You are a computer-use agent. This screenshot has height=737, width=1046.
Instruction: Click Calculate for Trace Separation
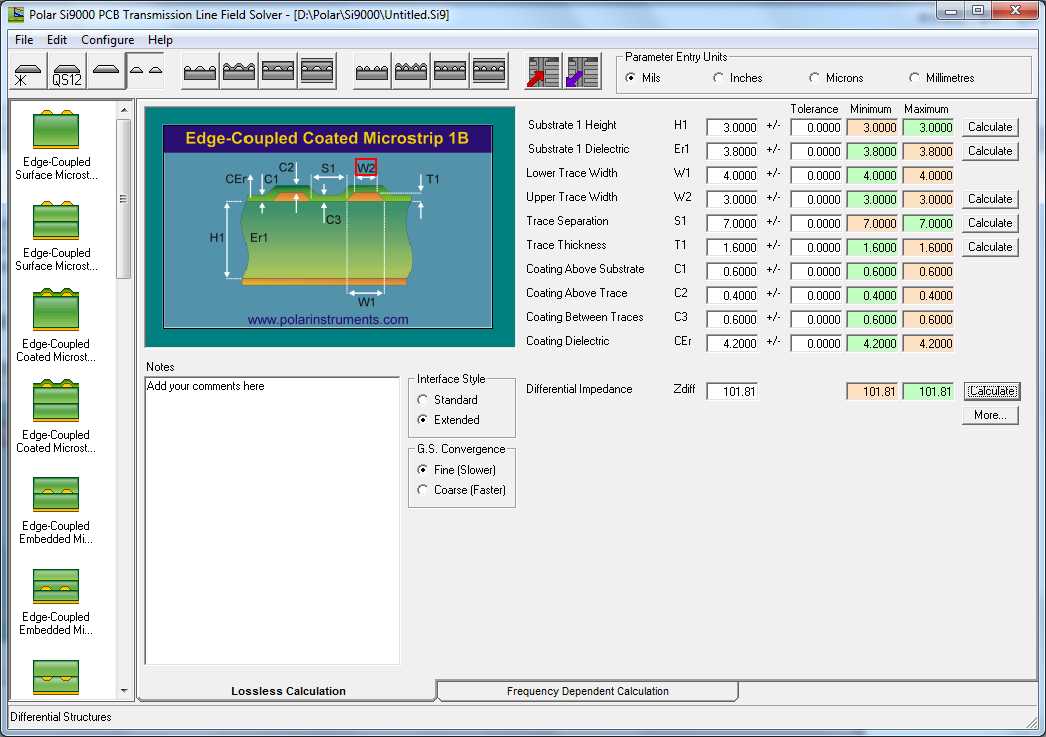(x=990, y=223)
